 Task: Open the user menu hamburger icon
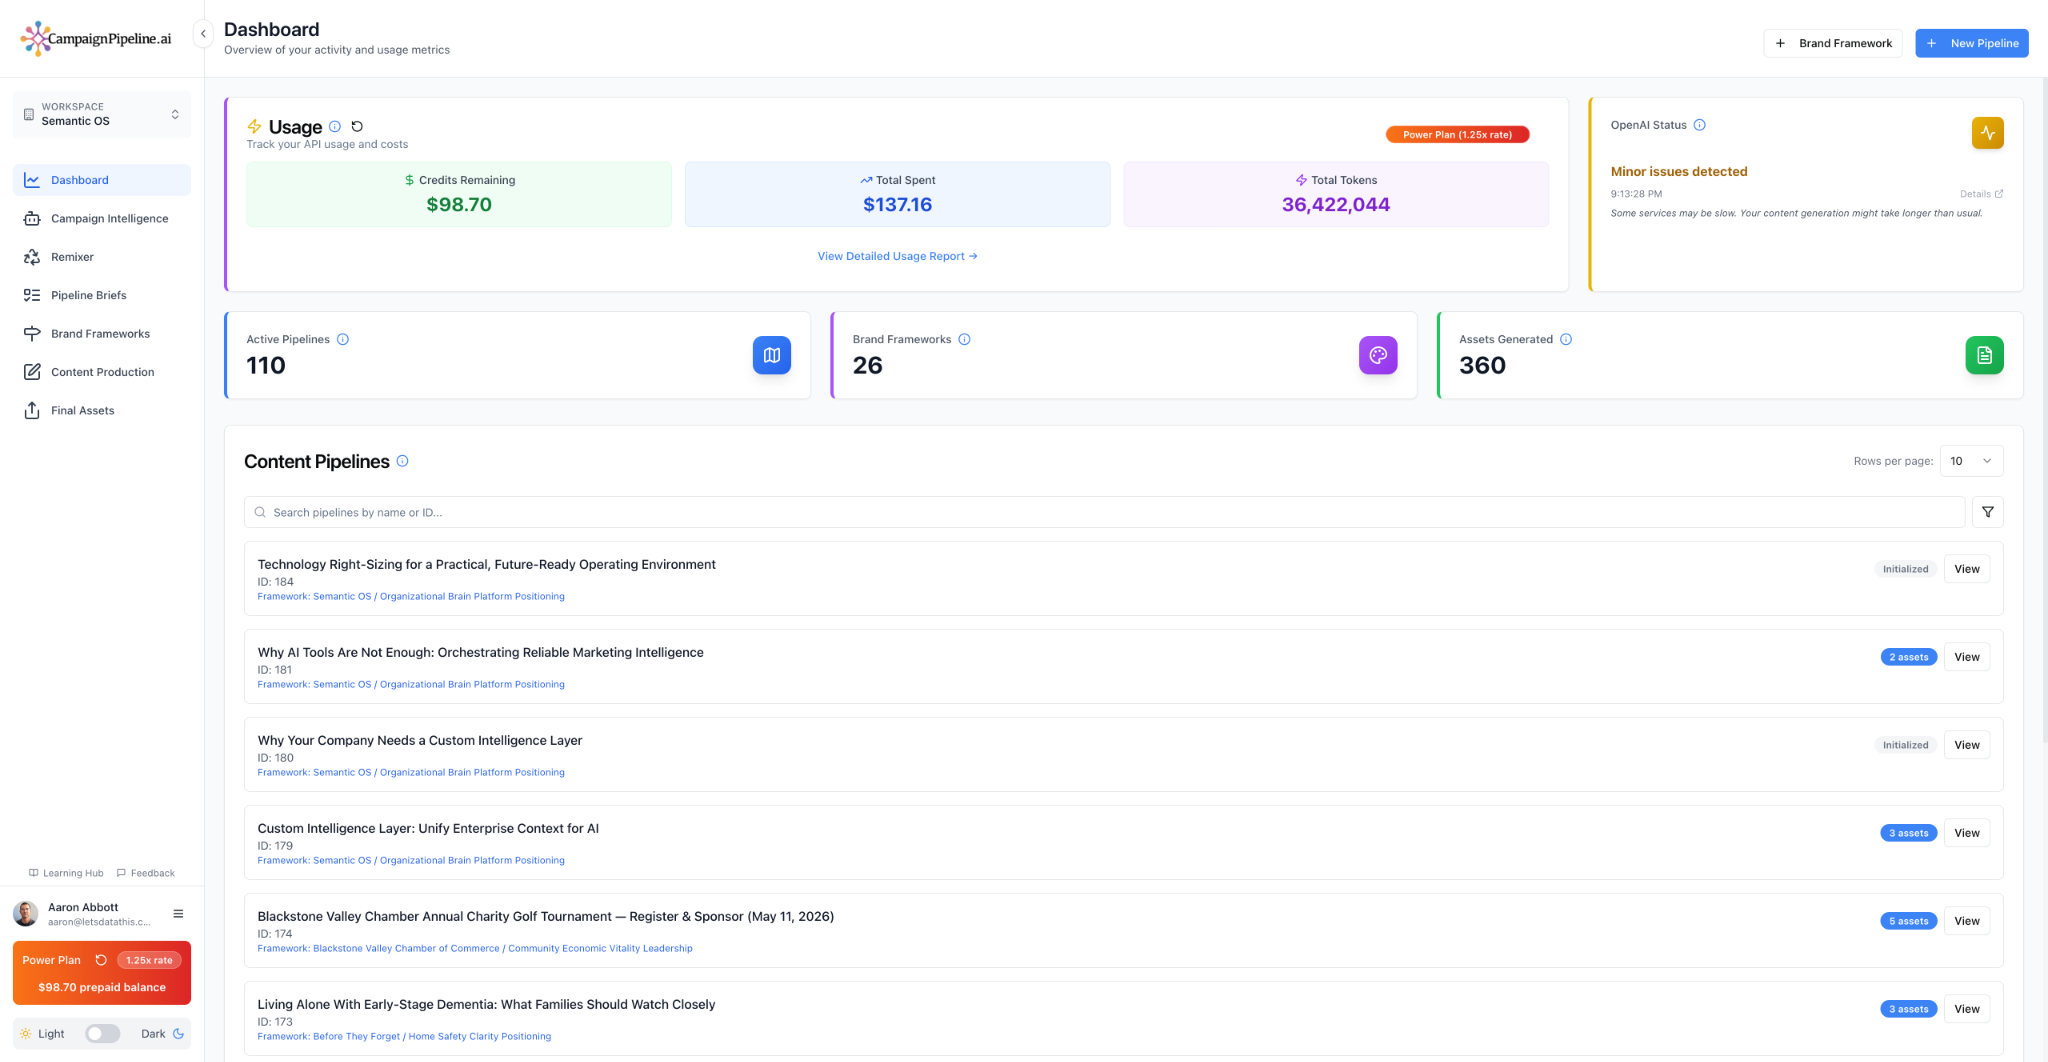(178, 913)
